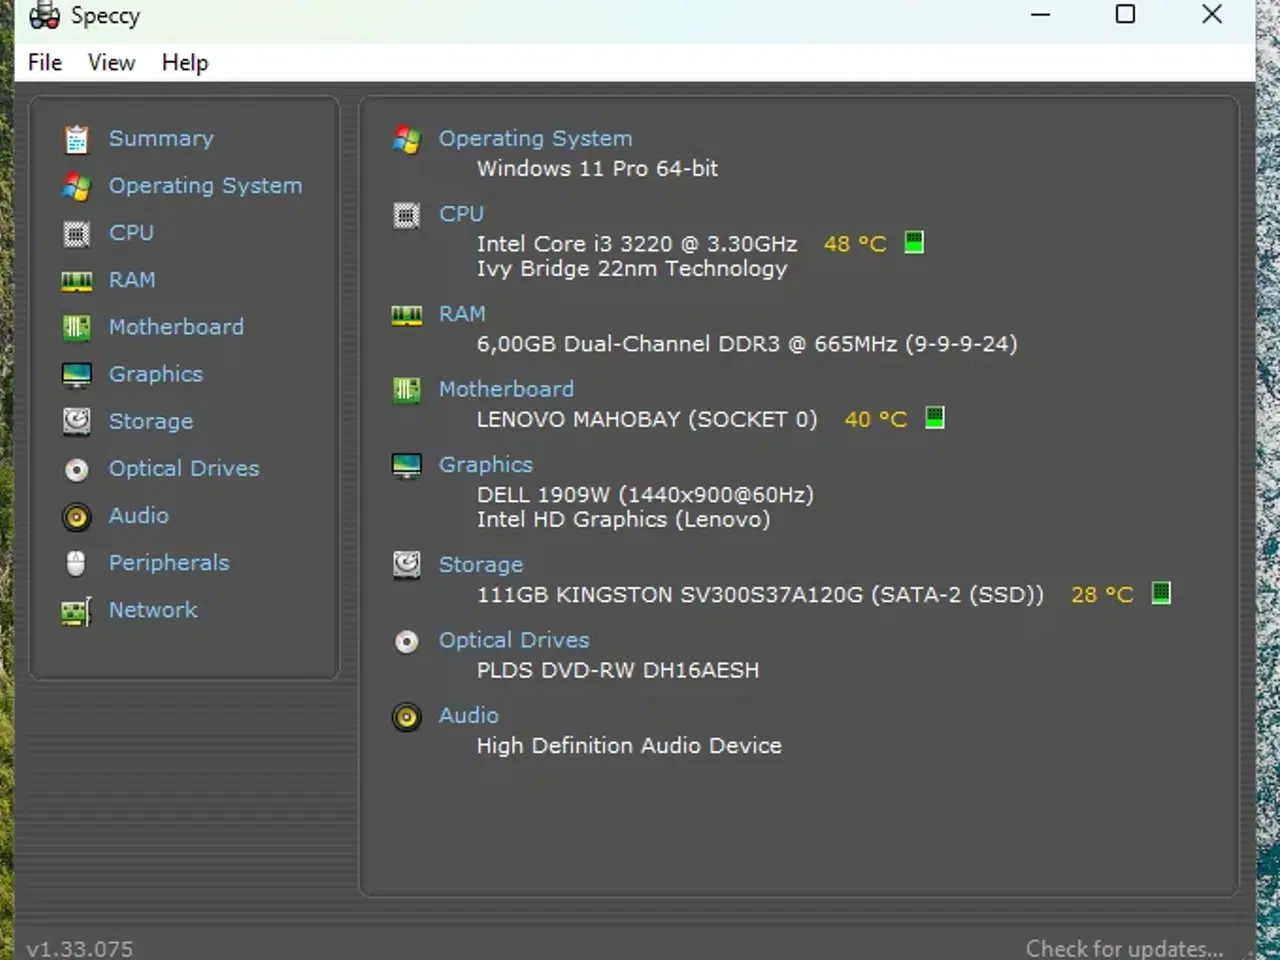Open the File menu

point(45,62)
